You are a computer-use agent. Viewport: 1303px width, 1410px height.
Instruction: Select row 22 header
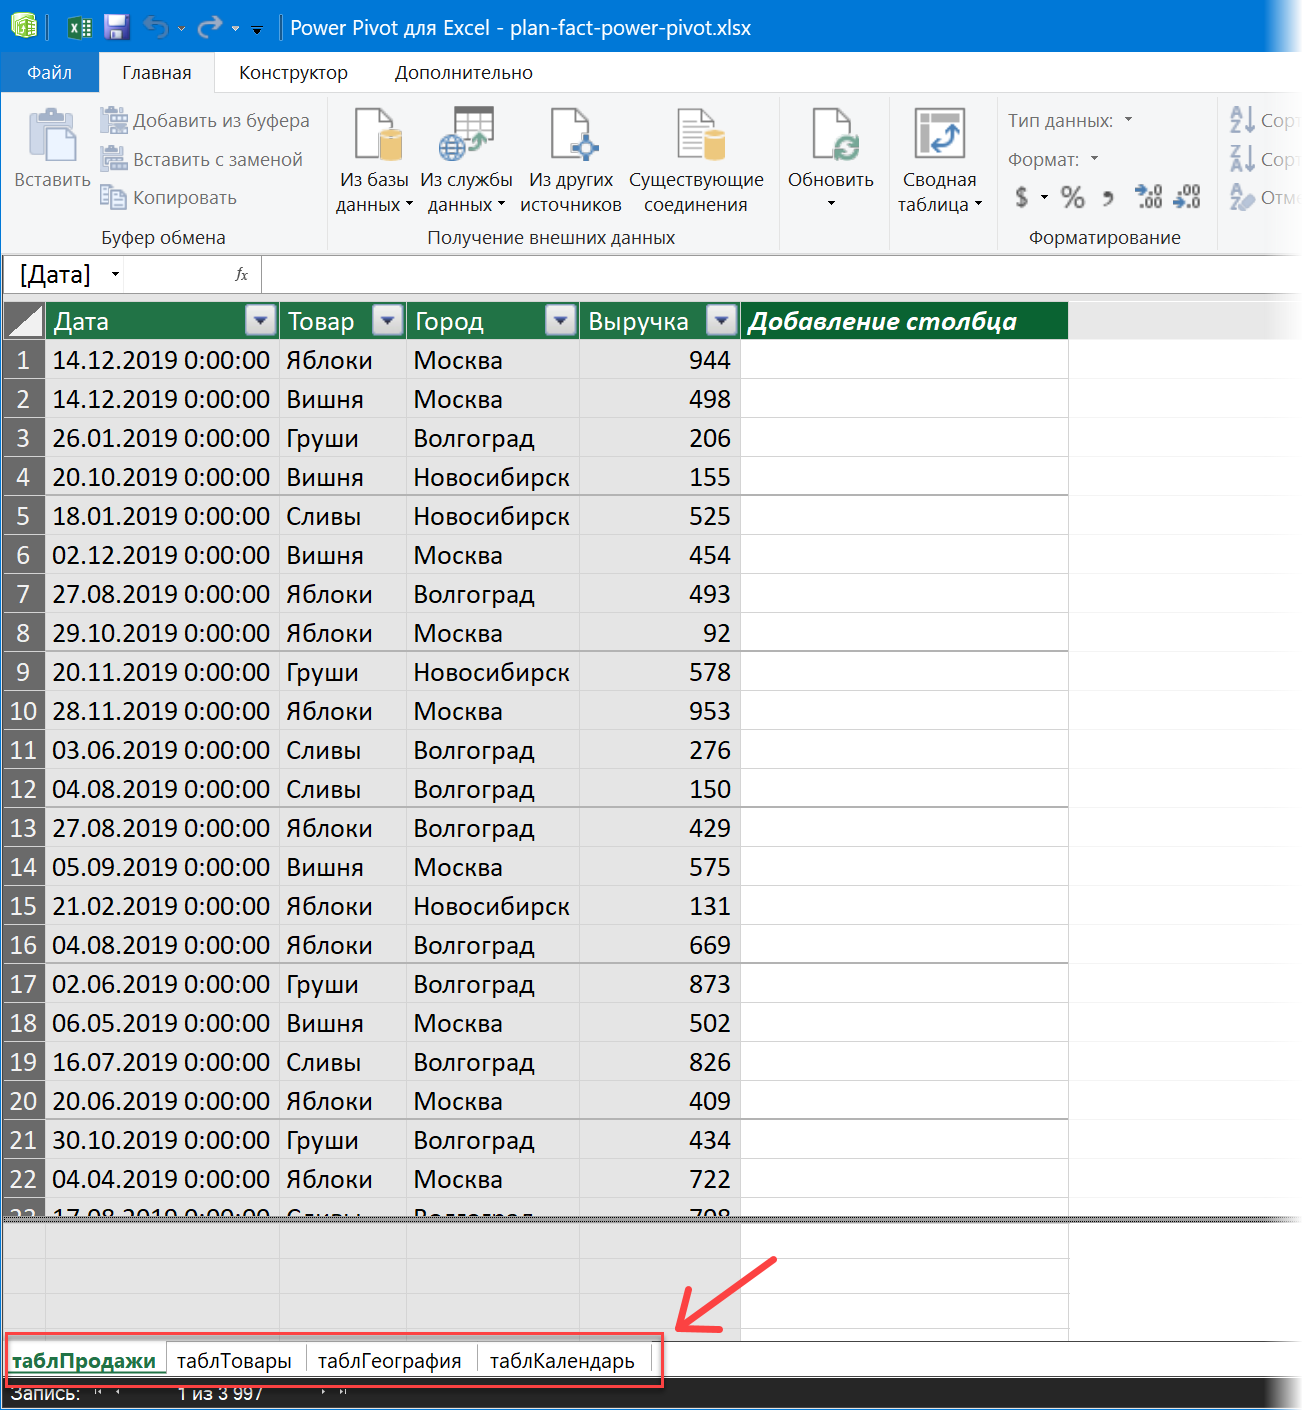(x=24, y=1179)
